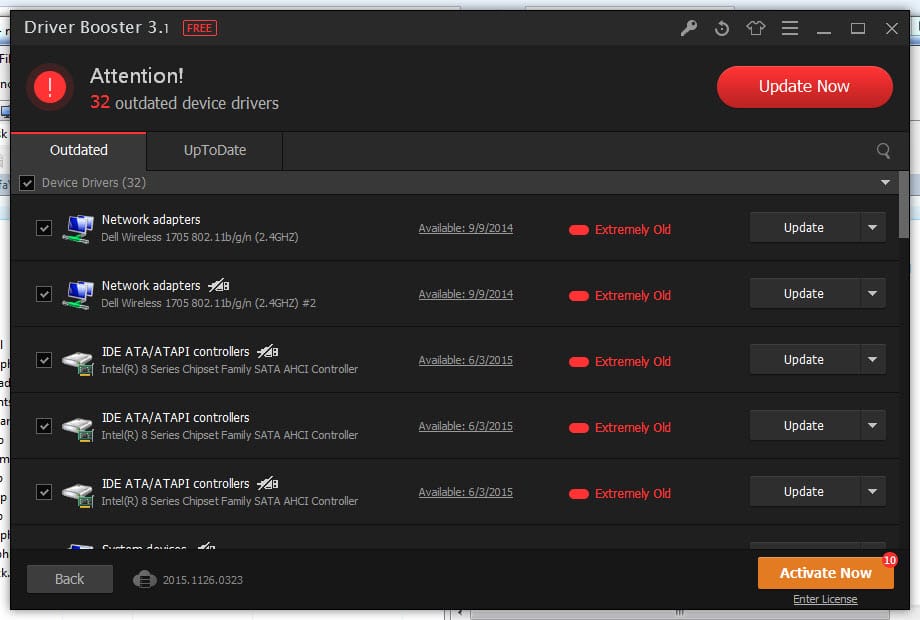This screenshot has width=920, height=620.
Task: Click the red status pill on first Network adapters row
Action: coord(579,230)
